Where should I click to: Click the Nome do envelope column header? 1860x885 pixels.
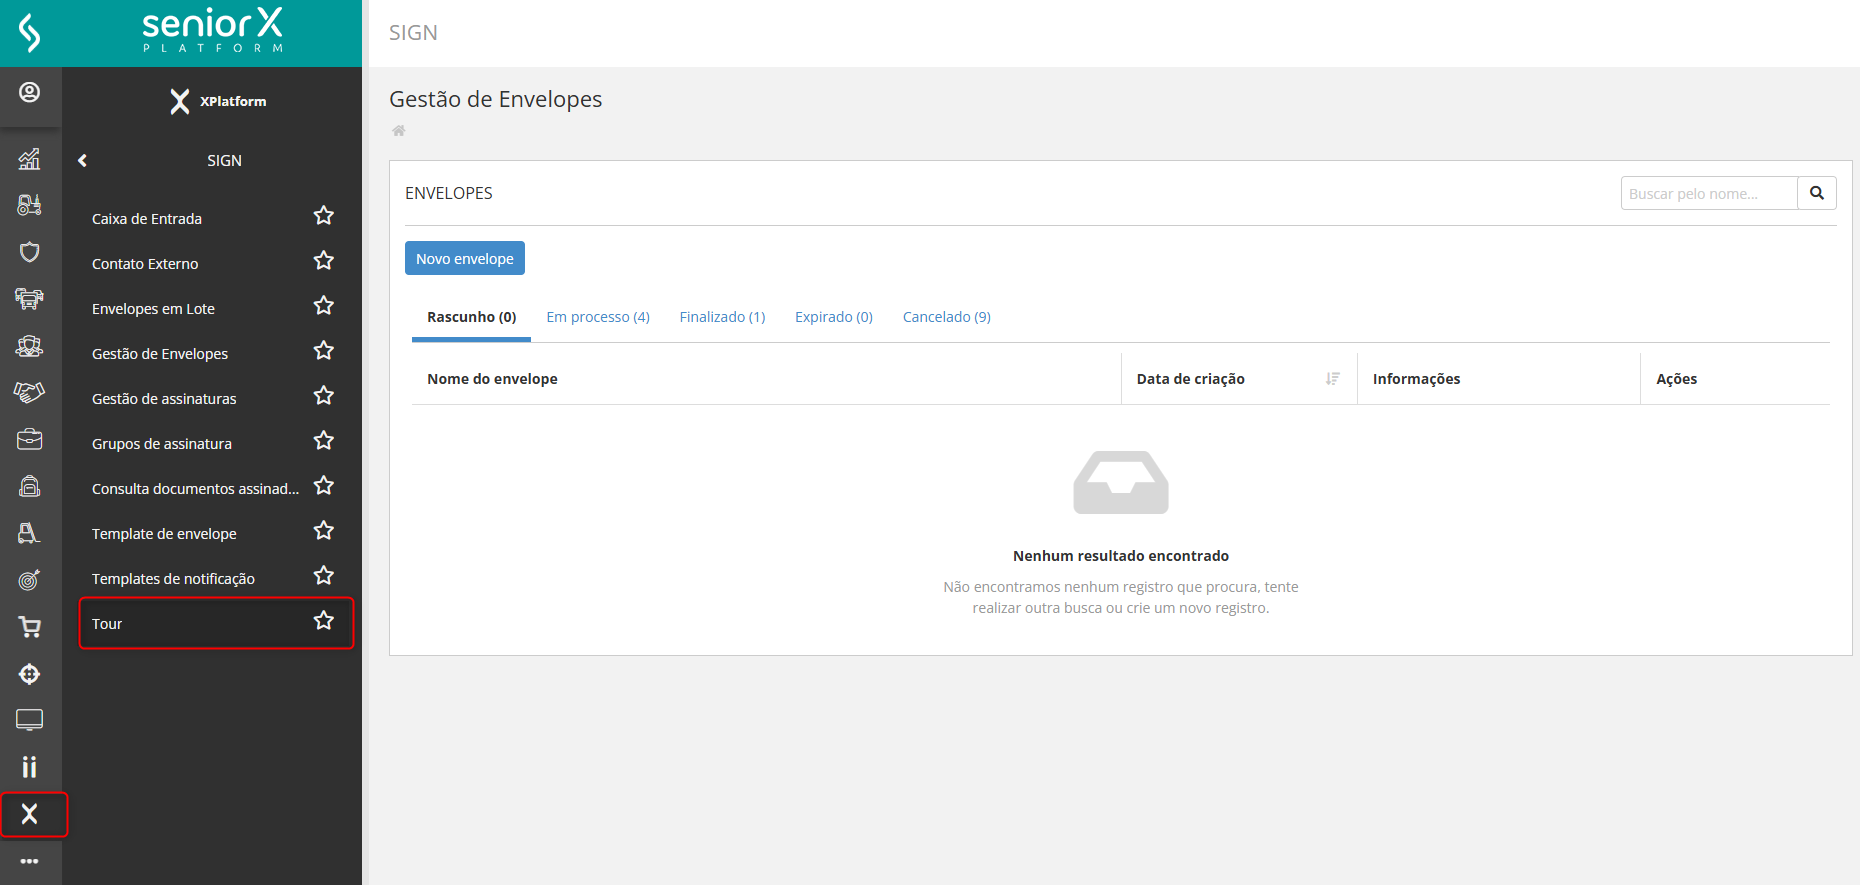click(492, 379)
